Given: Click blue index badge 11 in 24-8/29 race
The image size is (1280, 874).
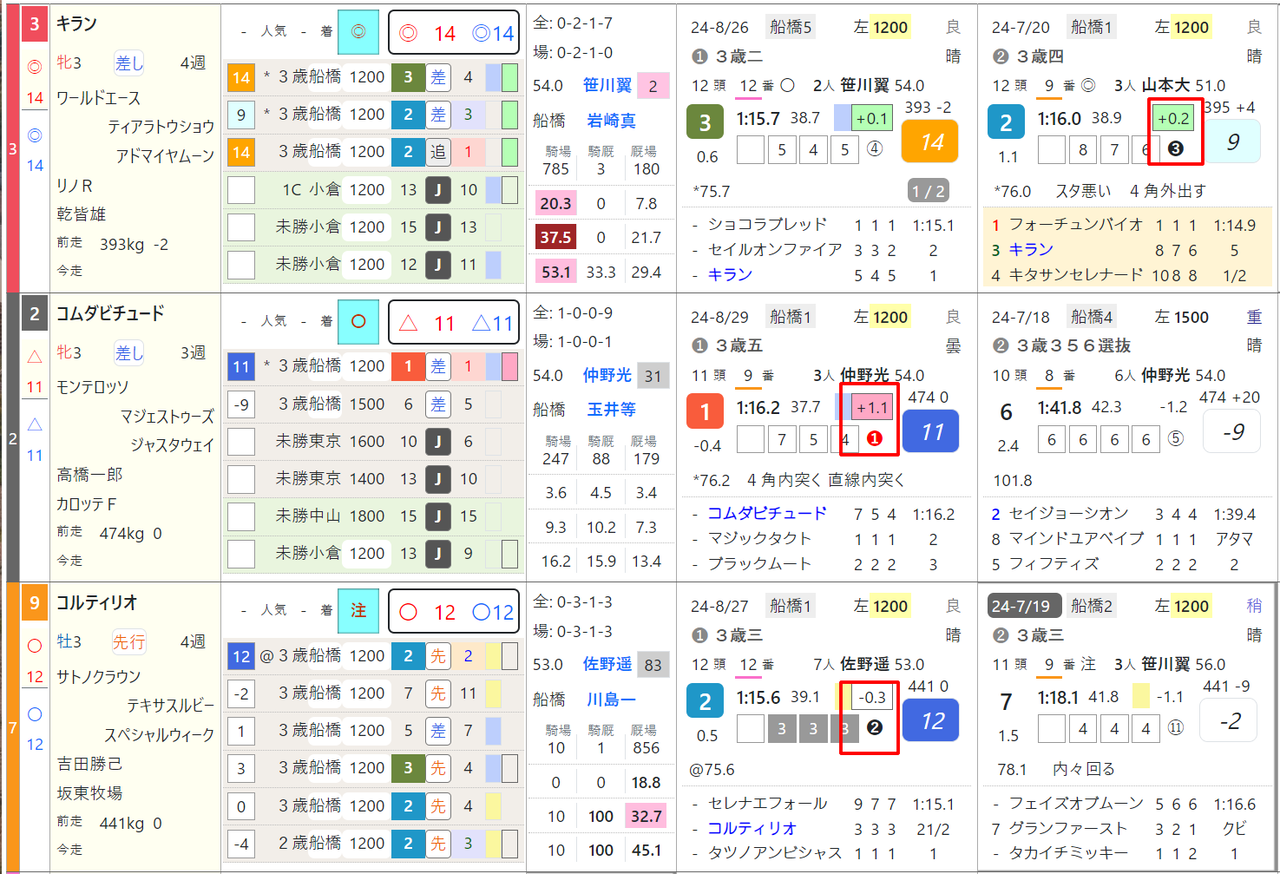Looking at the screenshot, I should pyautogui.click(x=930, y=431).
